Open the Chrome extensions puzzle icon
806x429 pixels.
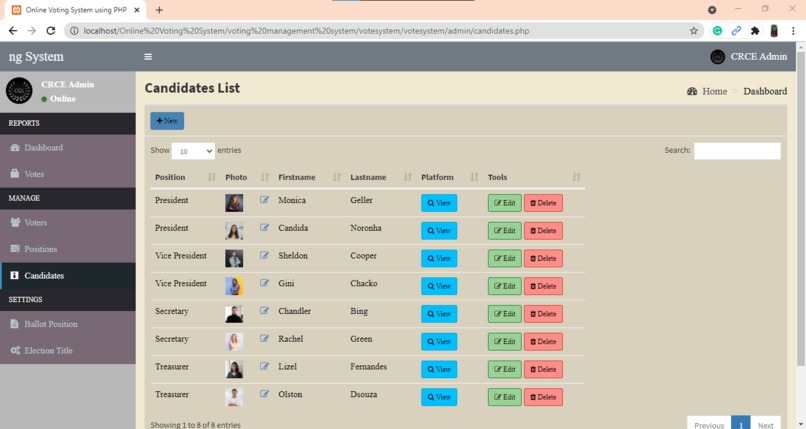(x=755, y=31)
